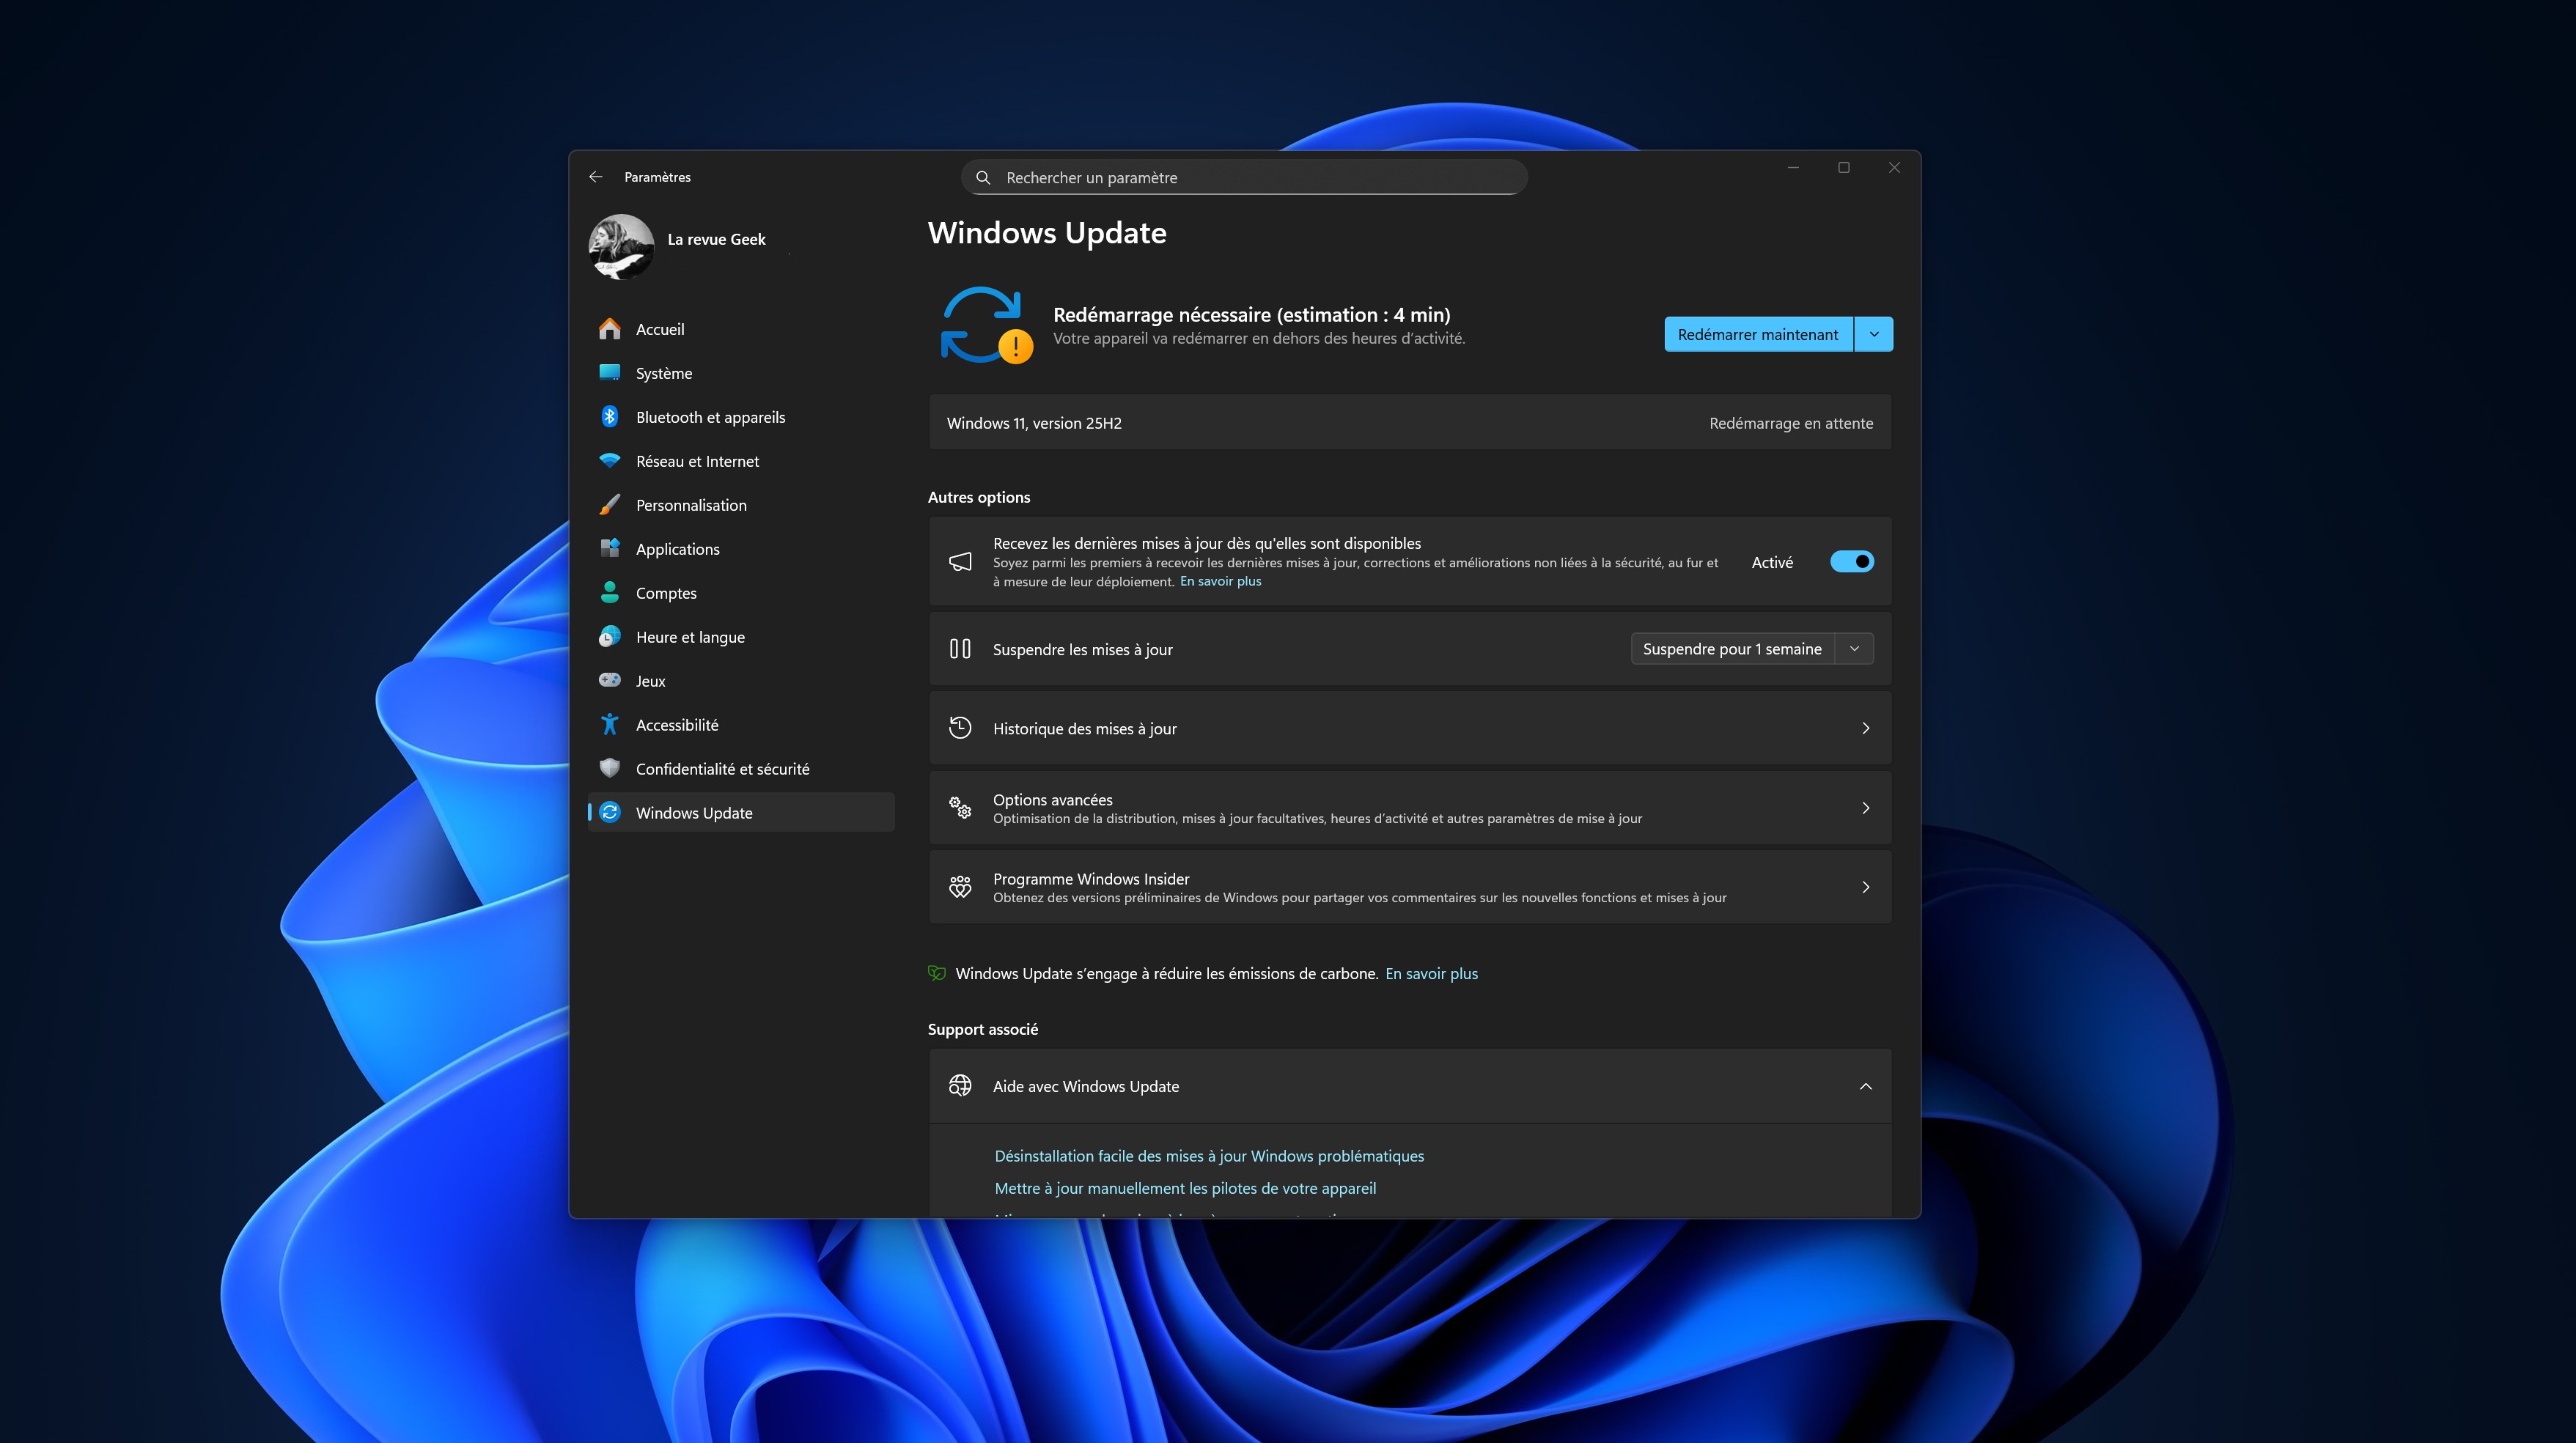This screenshot has height=1443, width=2576.
Task: Click the Accessibilité person icon
Action: pos(609,725)
